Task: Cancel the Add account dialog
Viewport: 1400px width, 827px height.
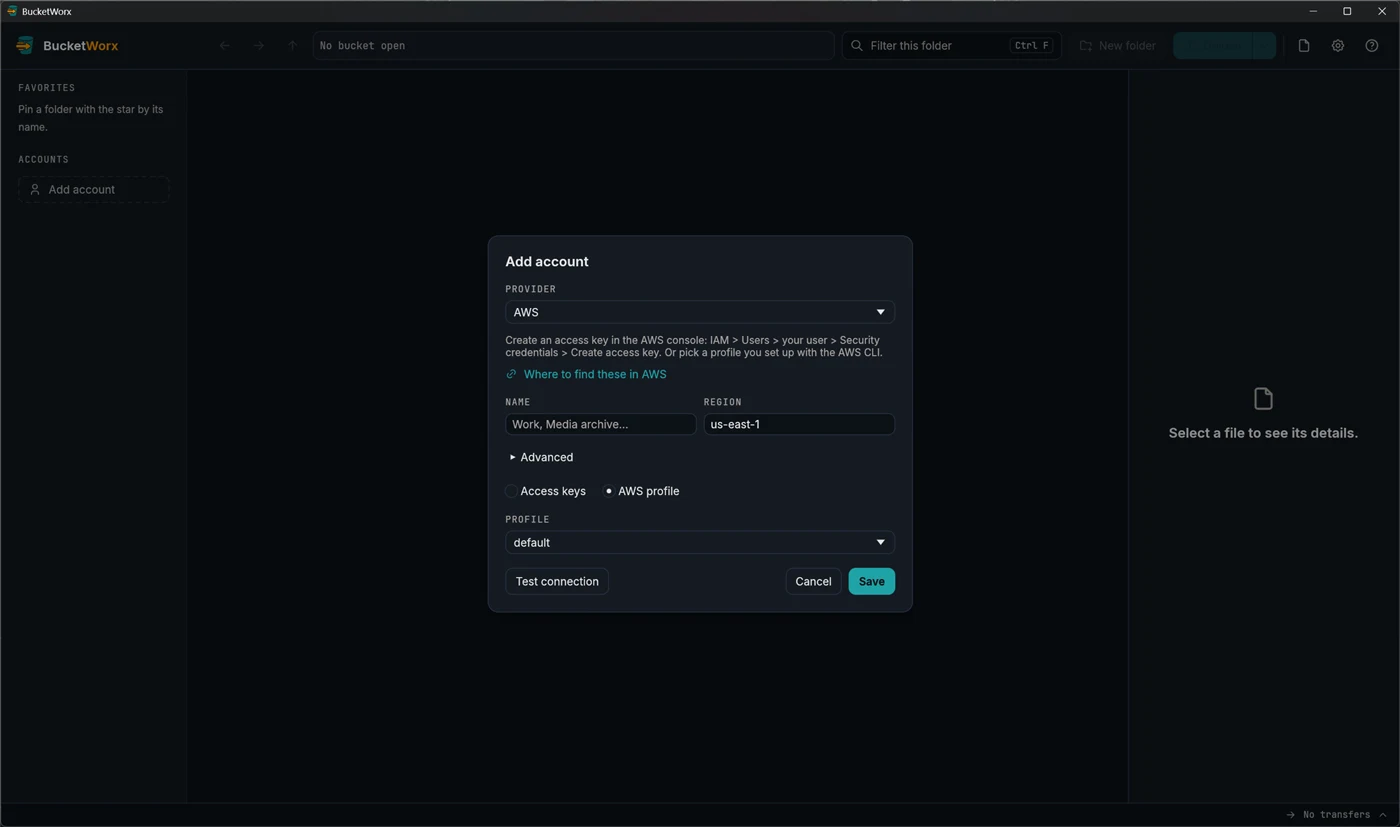Action: coord(813,581)
